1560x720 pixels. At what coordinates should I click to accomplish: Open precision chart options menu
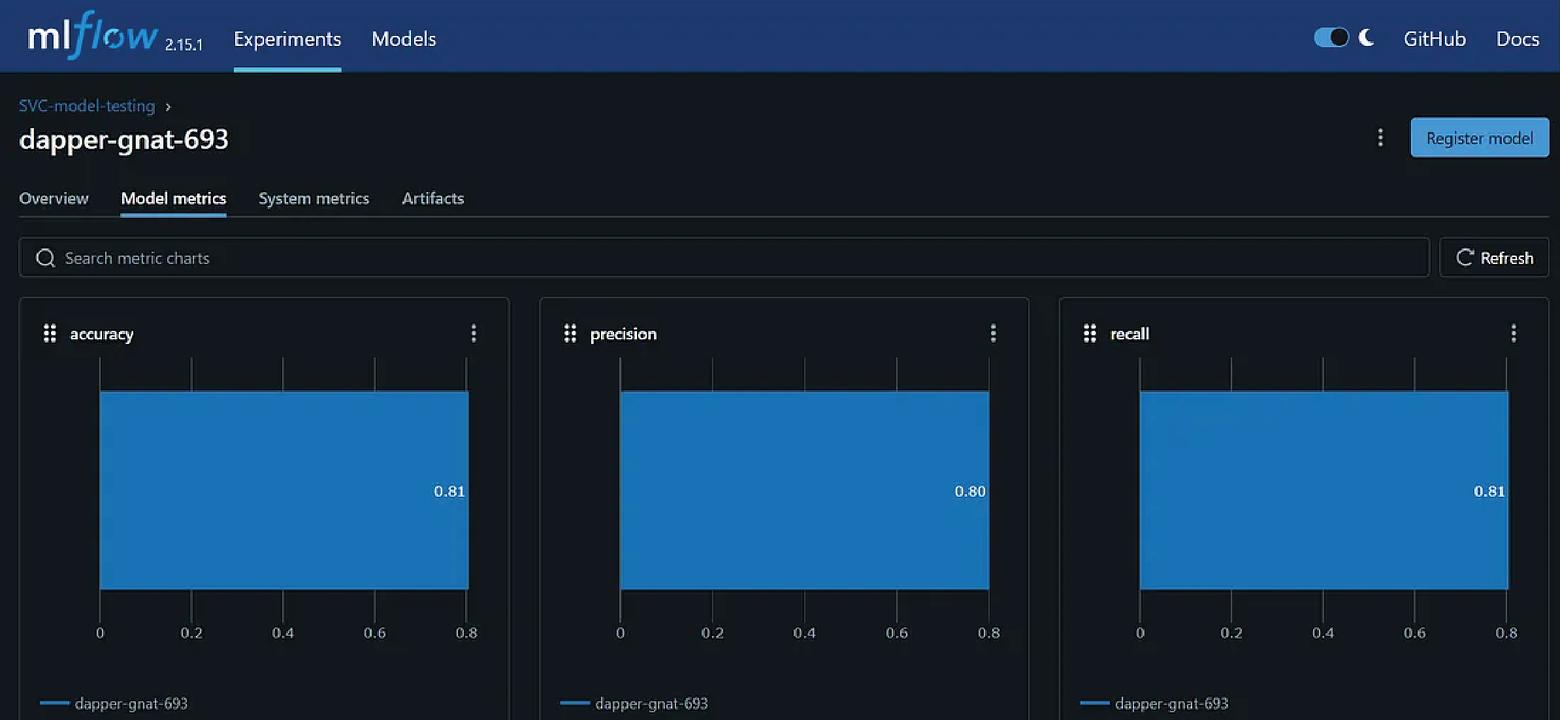click(x=993, y=333)
